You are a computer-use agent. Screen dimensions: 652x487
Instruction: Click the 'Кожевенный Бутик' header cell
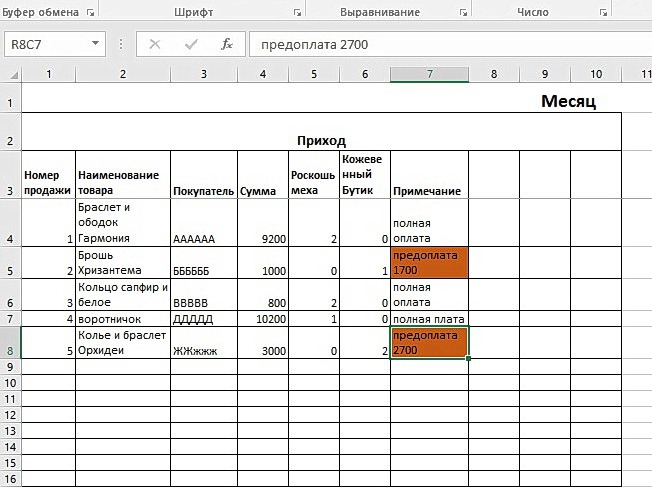tap(365, 175)
